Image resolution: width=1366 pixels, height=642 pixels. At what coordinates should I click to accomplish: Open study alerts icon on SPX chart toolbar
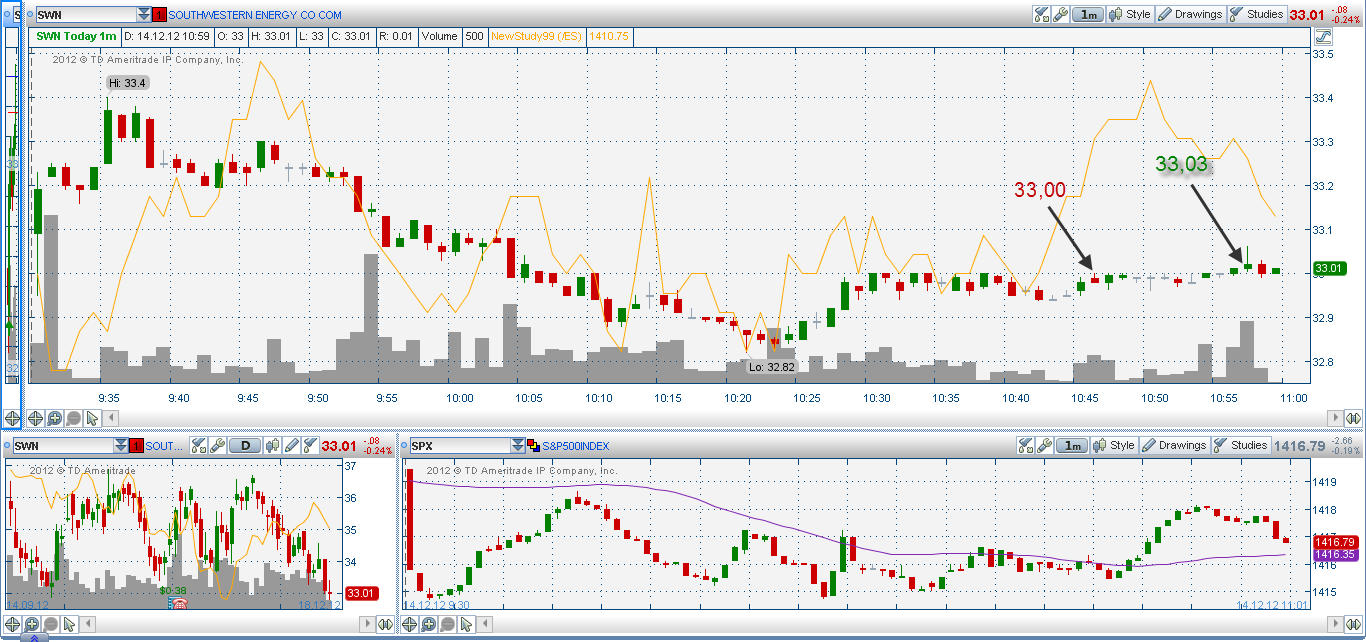1025,446
